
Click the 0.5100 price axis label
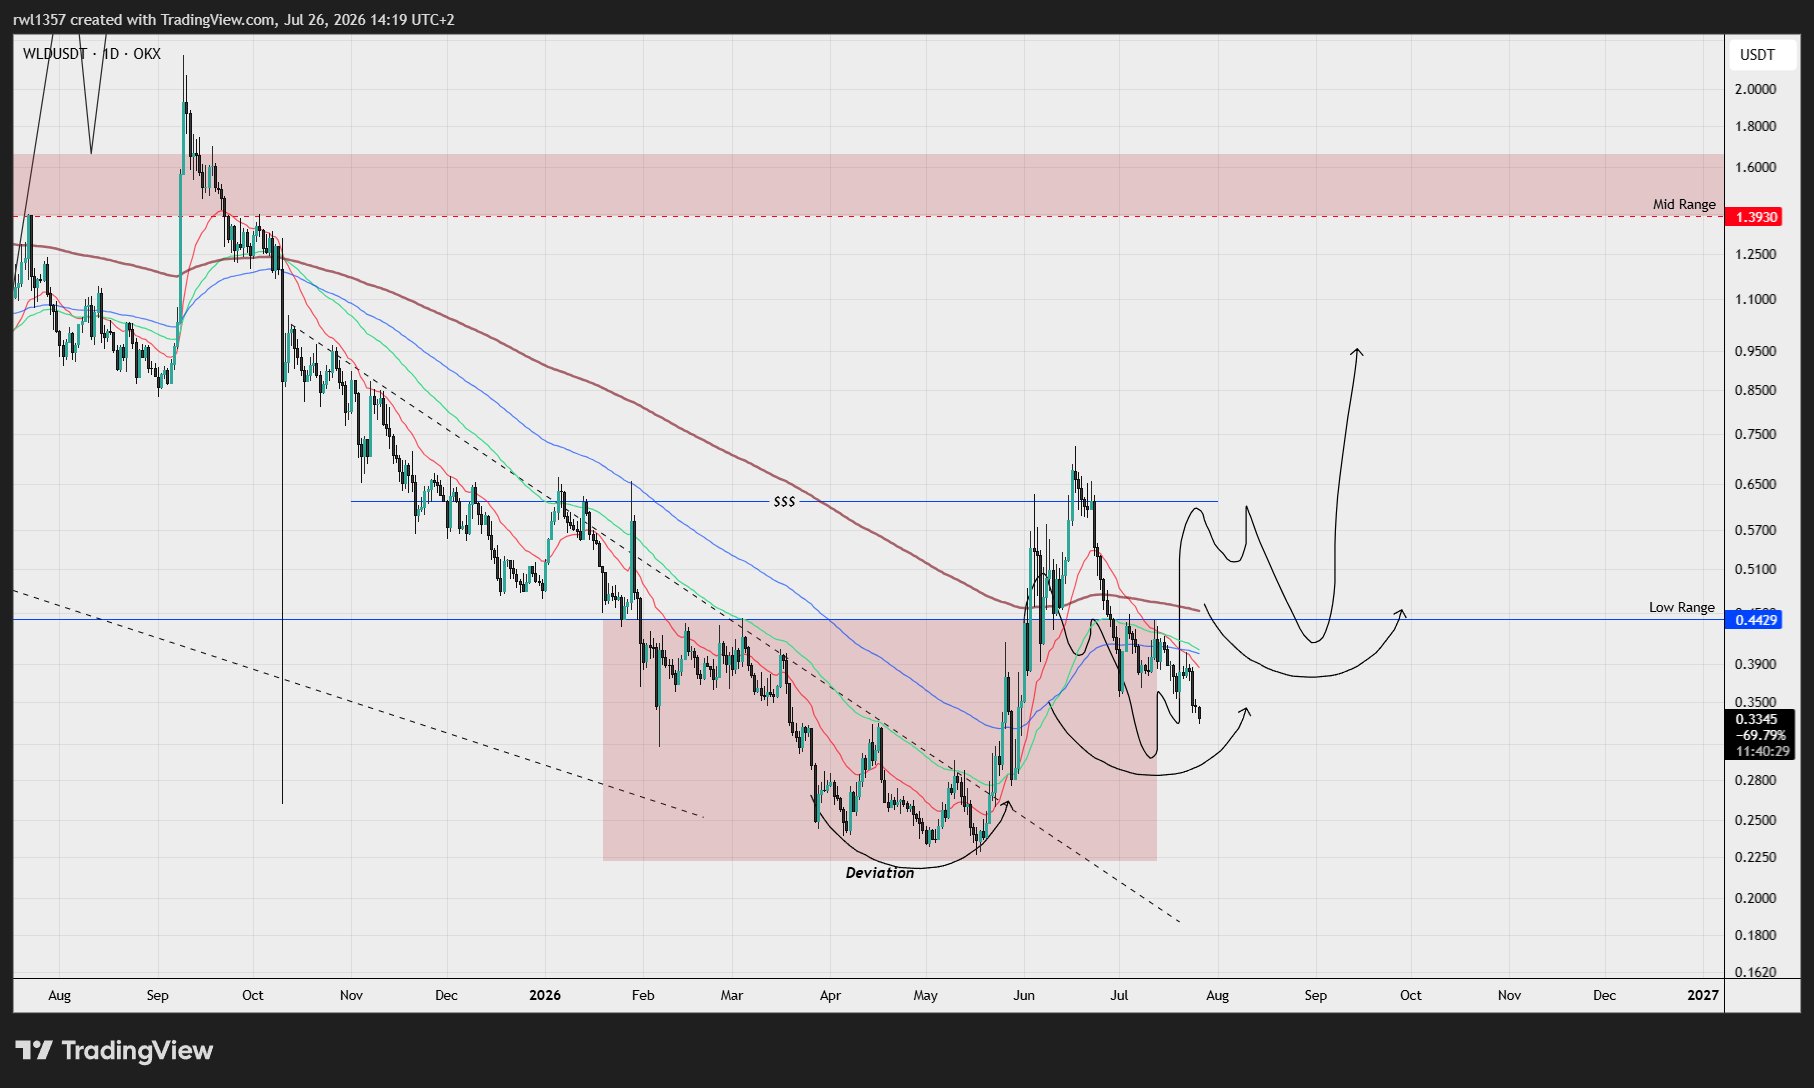(x=1756, y=569)
